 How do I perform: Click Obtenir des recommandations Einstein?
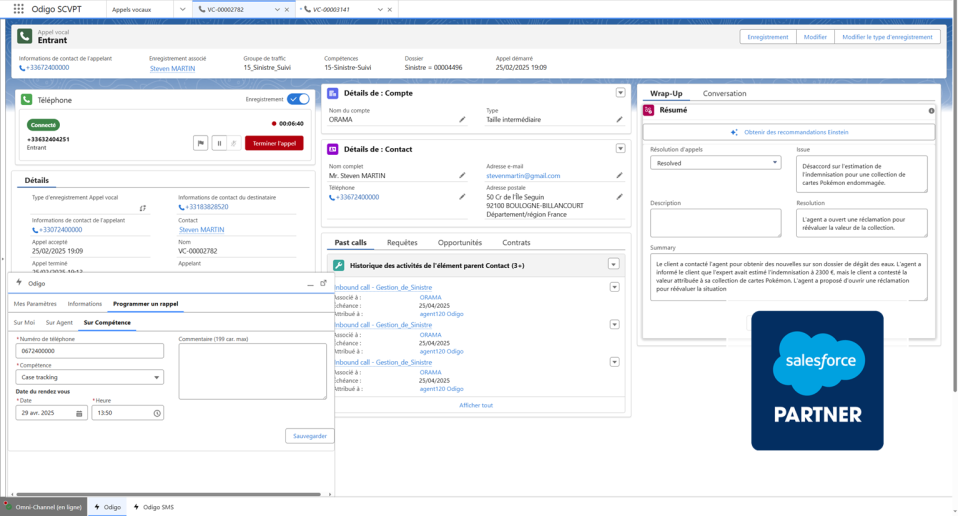789,132
